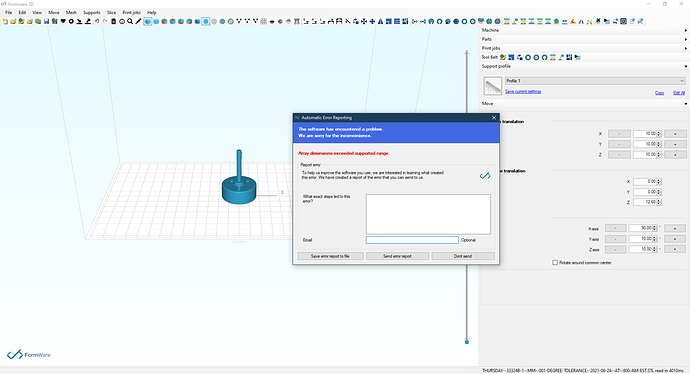This screenshot has width=690, height=374.
Task: Open the Profile 1 dropdown
Action: [x=595, y=81]
